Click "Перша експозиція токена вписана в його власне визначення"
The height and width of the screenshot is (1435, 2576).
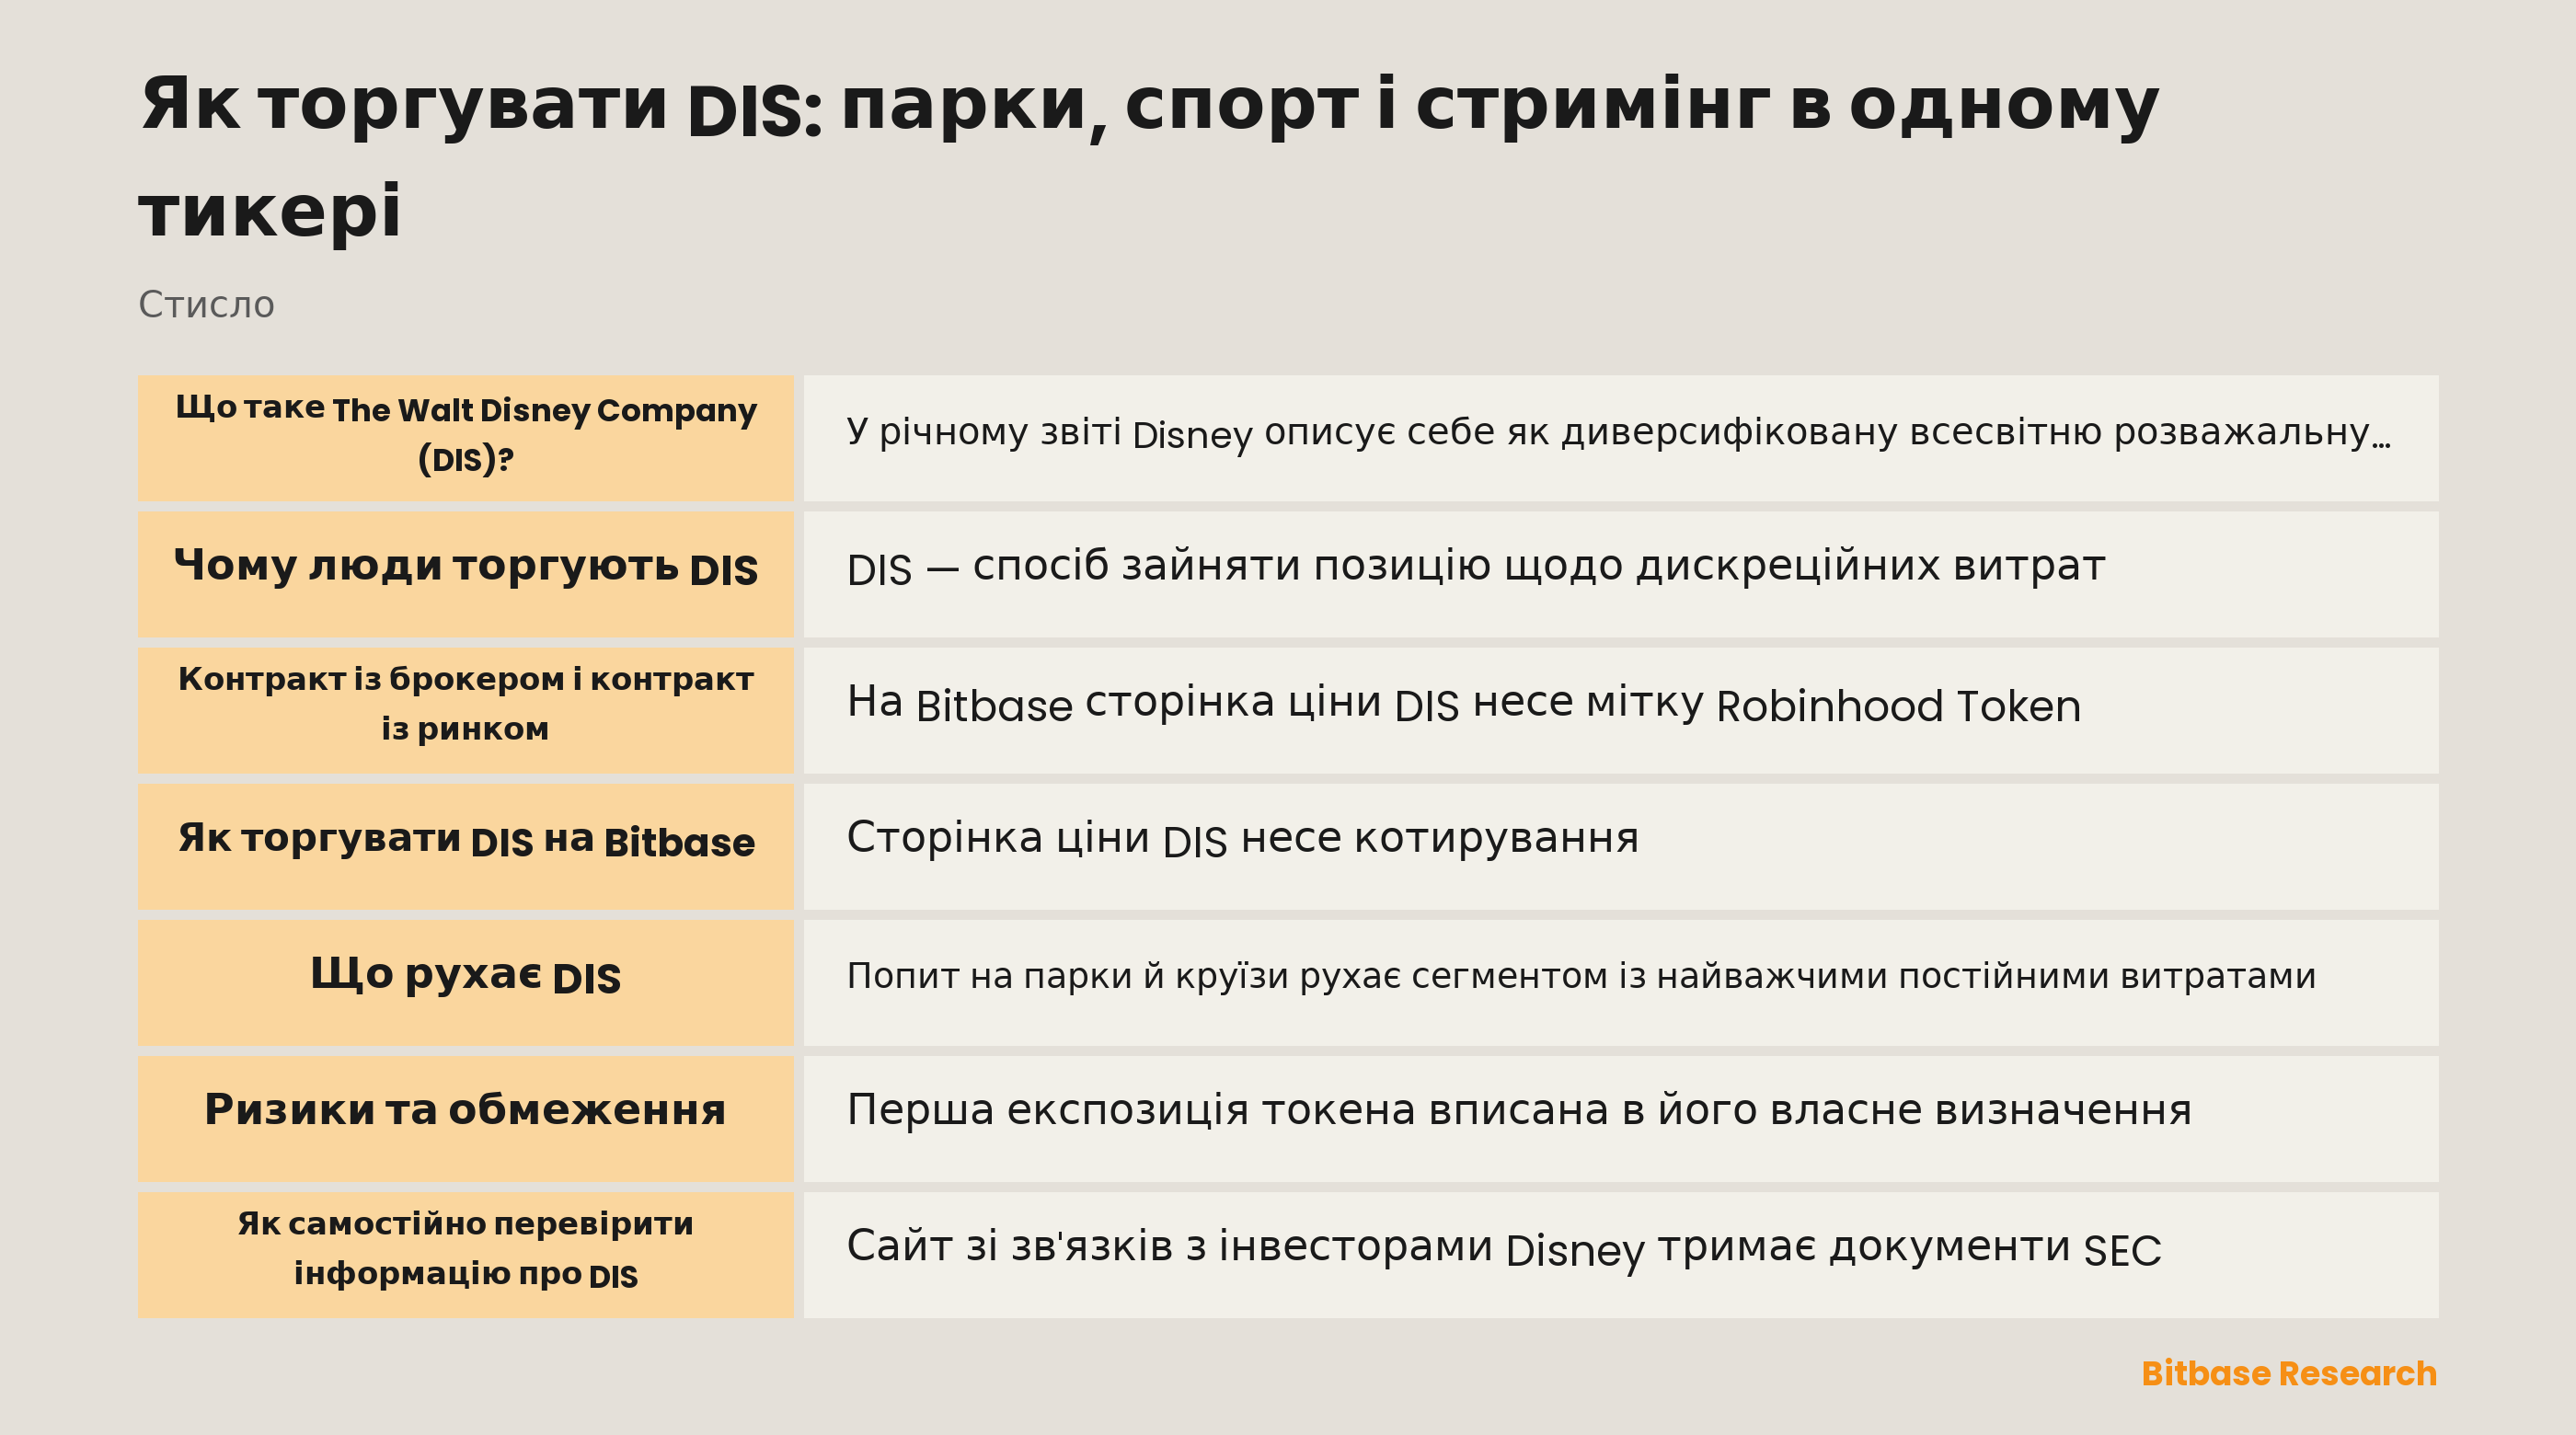(1519, 1110)
